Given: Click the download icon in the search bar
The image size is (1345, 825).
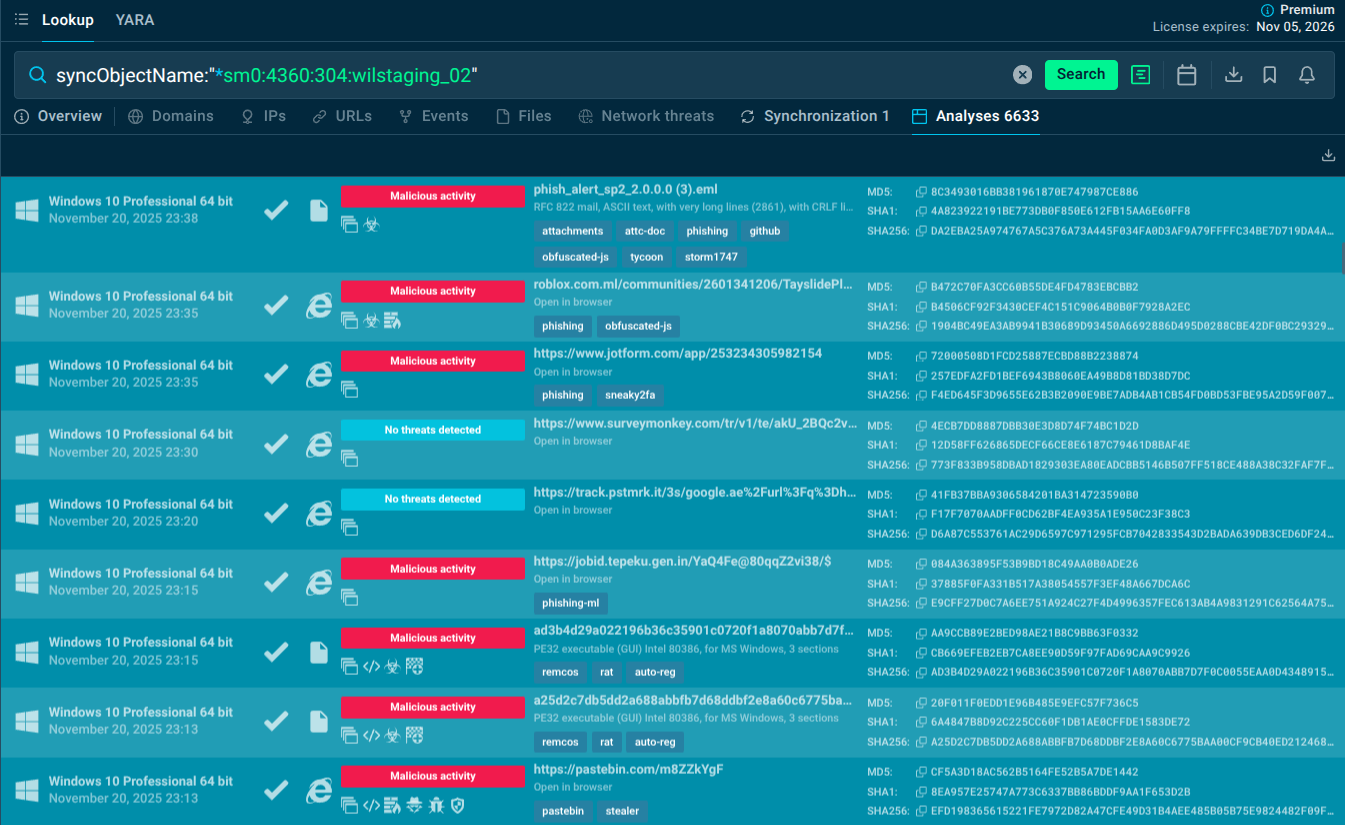Looking at the screenshot, I should (1234, 75).
